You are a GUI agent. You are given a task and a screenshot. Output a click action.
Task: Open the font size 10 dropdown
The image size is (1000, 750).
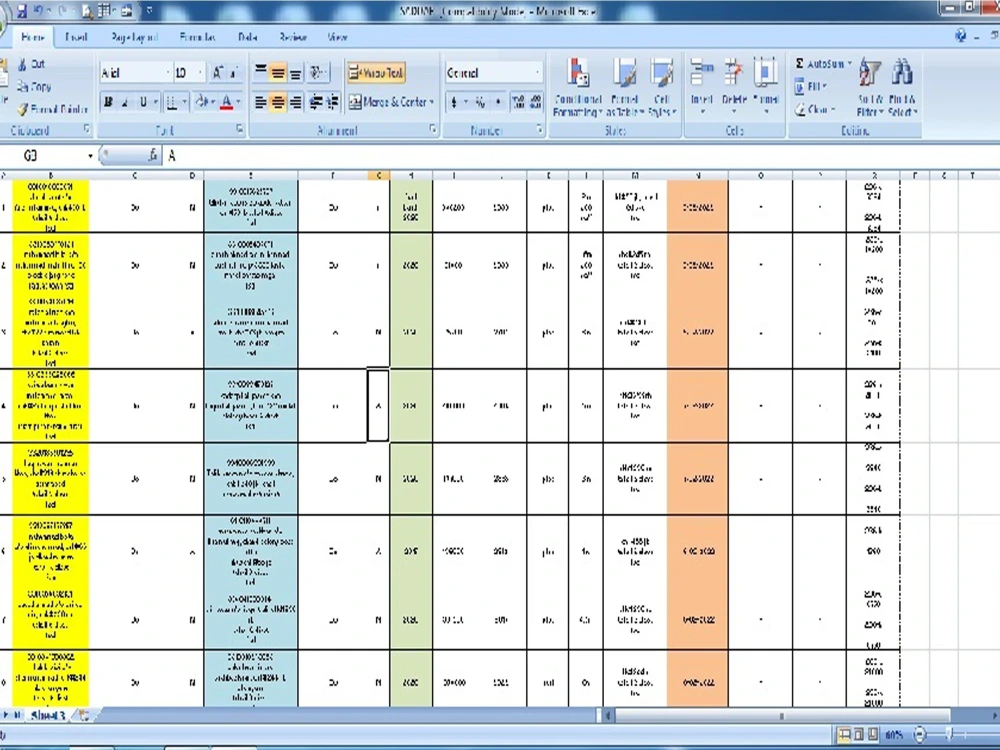[200, 73]
